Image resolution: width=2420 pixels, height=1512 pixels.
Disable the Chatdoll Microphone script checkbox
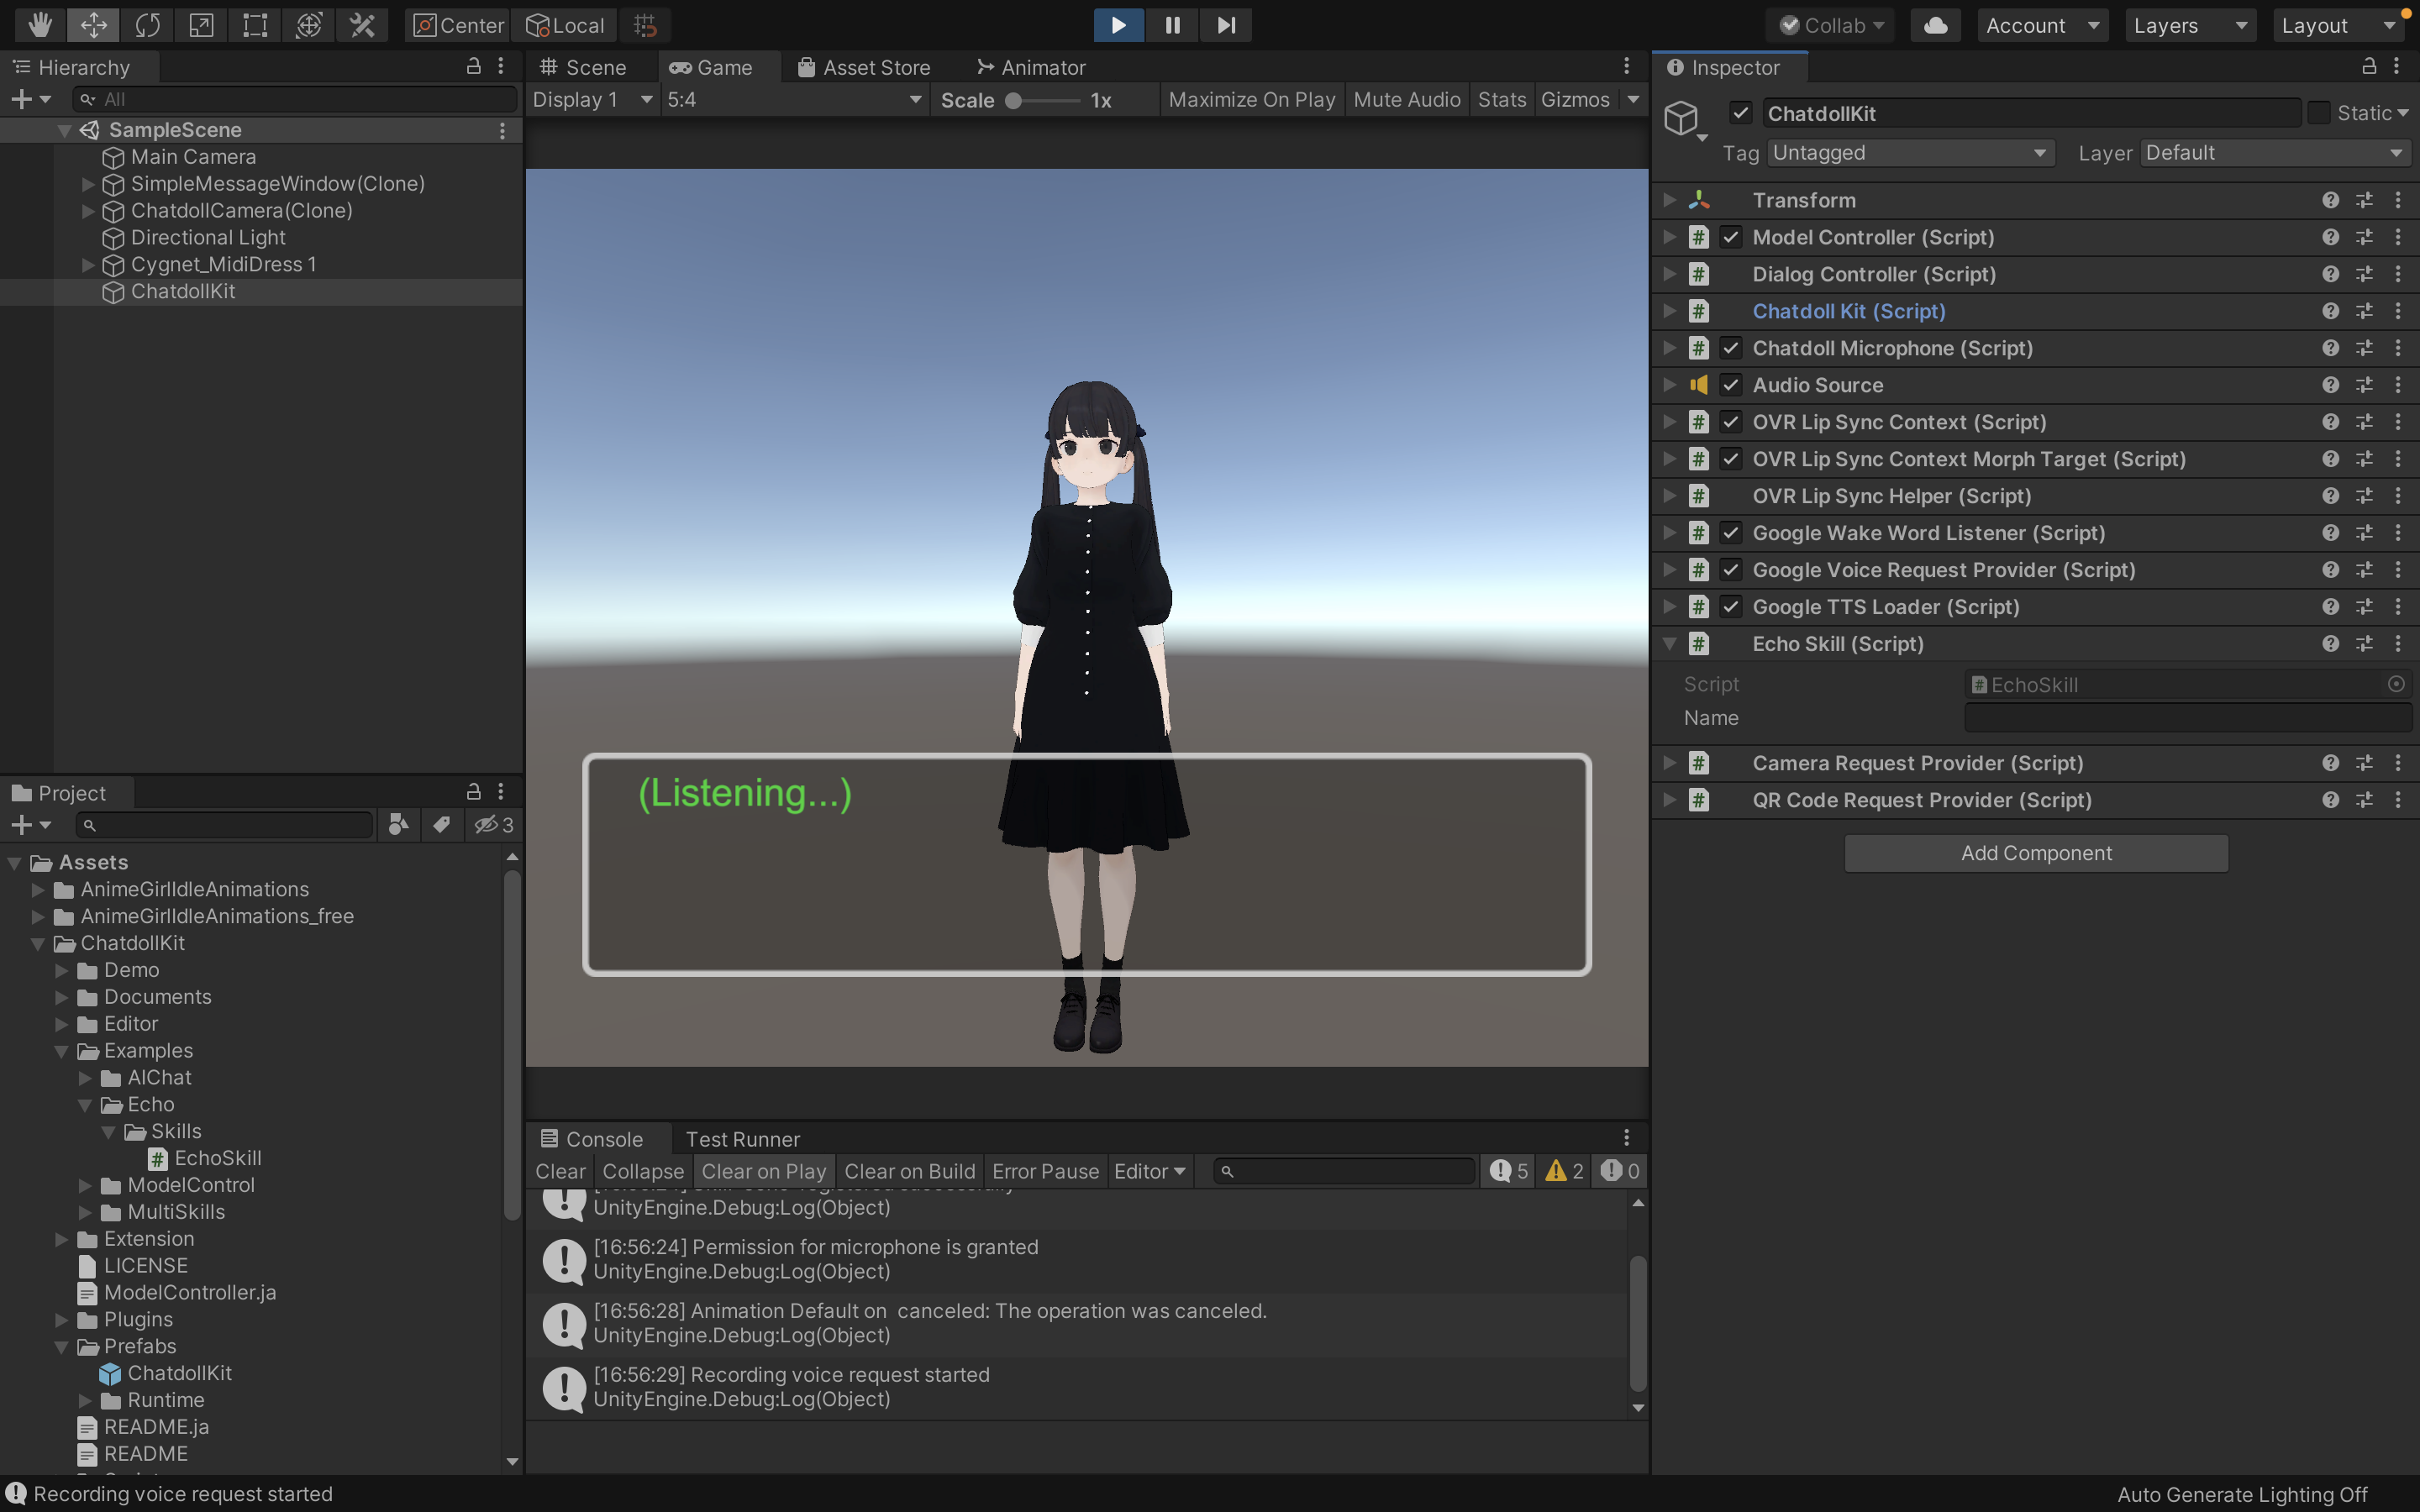click(1731, 348)
